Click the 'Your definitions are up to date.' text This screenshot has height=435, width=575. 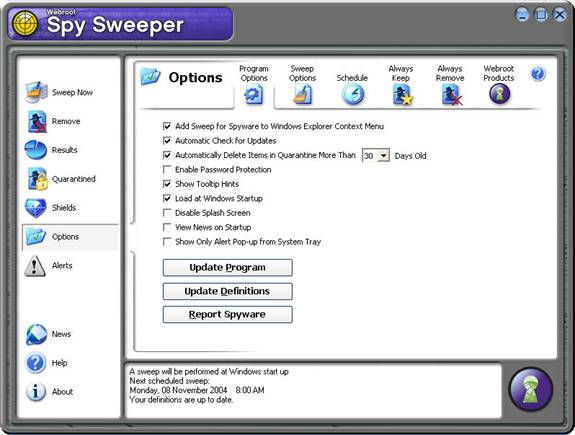click(181, 400)
